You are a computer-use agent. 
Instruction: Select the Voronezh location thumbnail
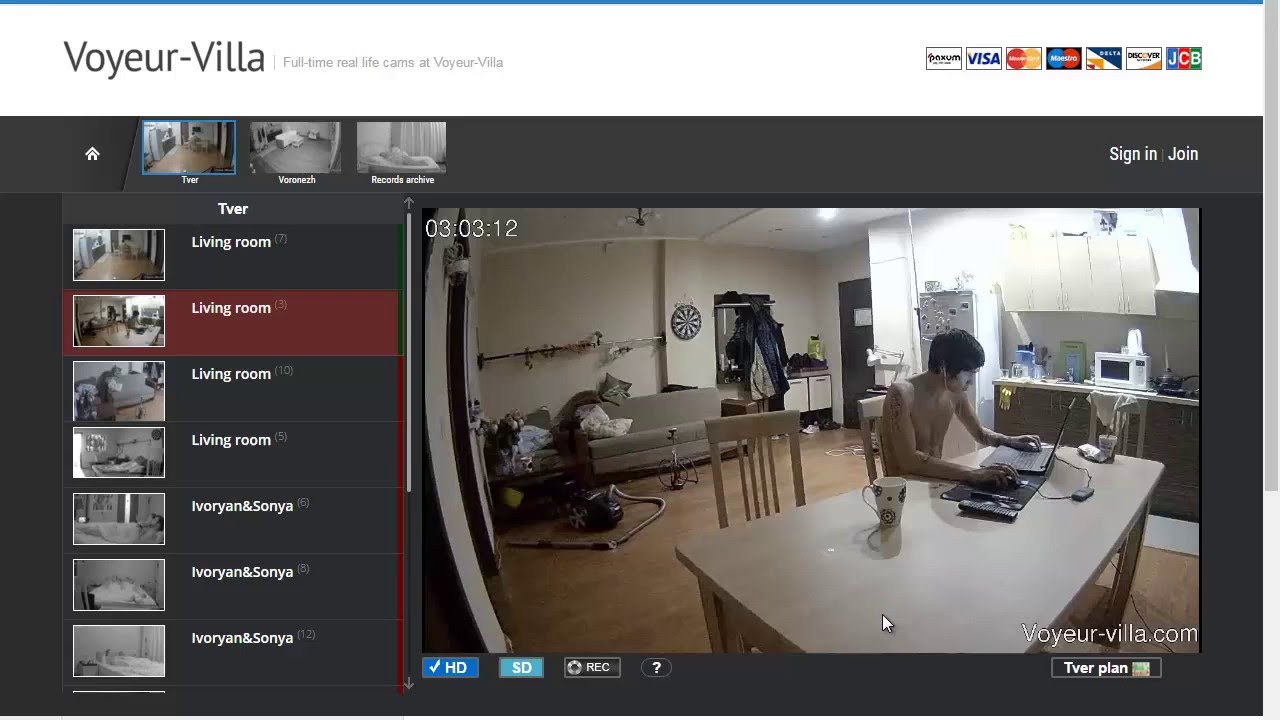pyautogui.click(x=296, y=148)
